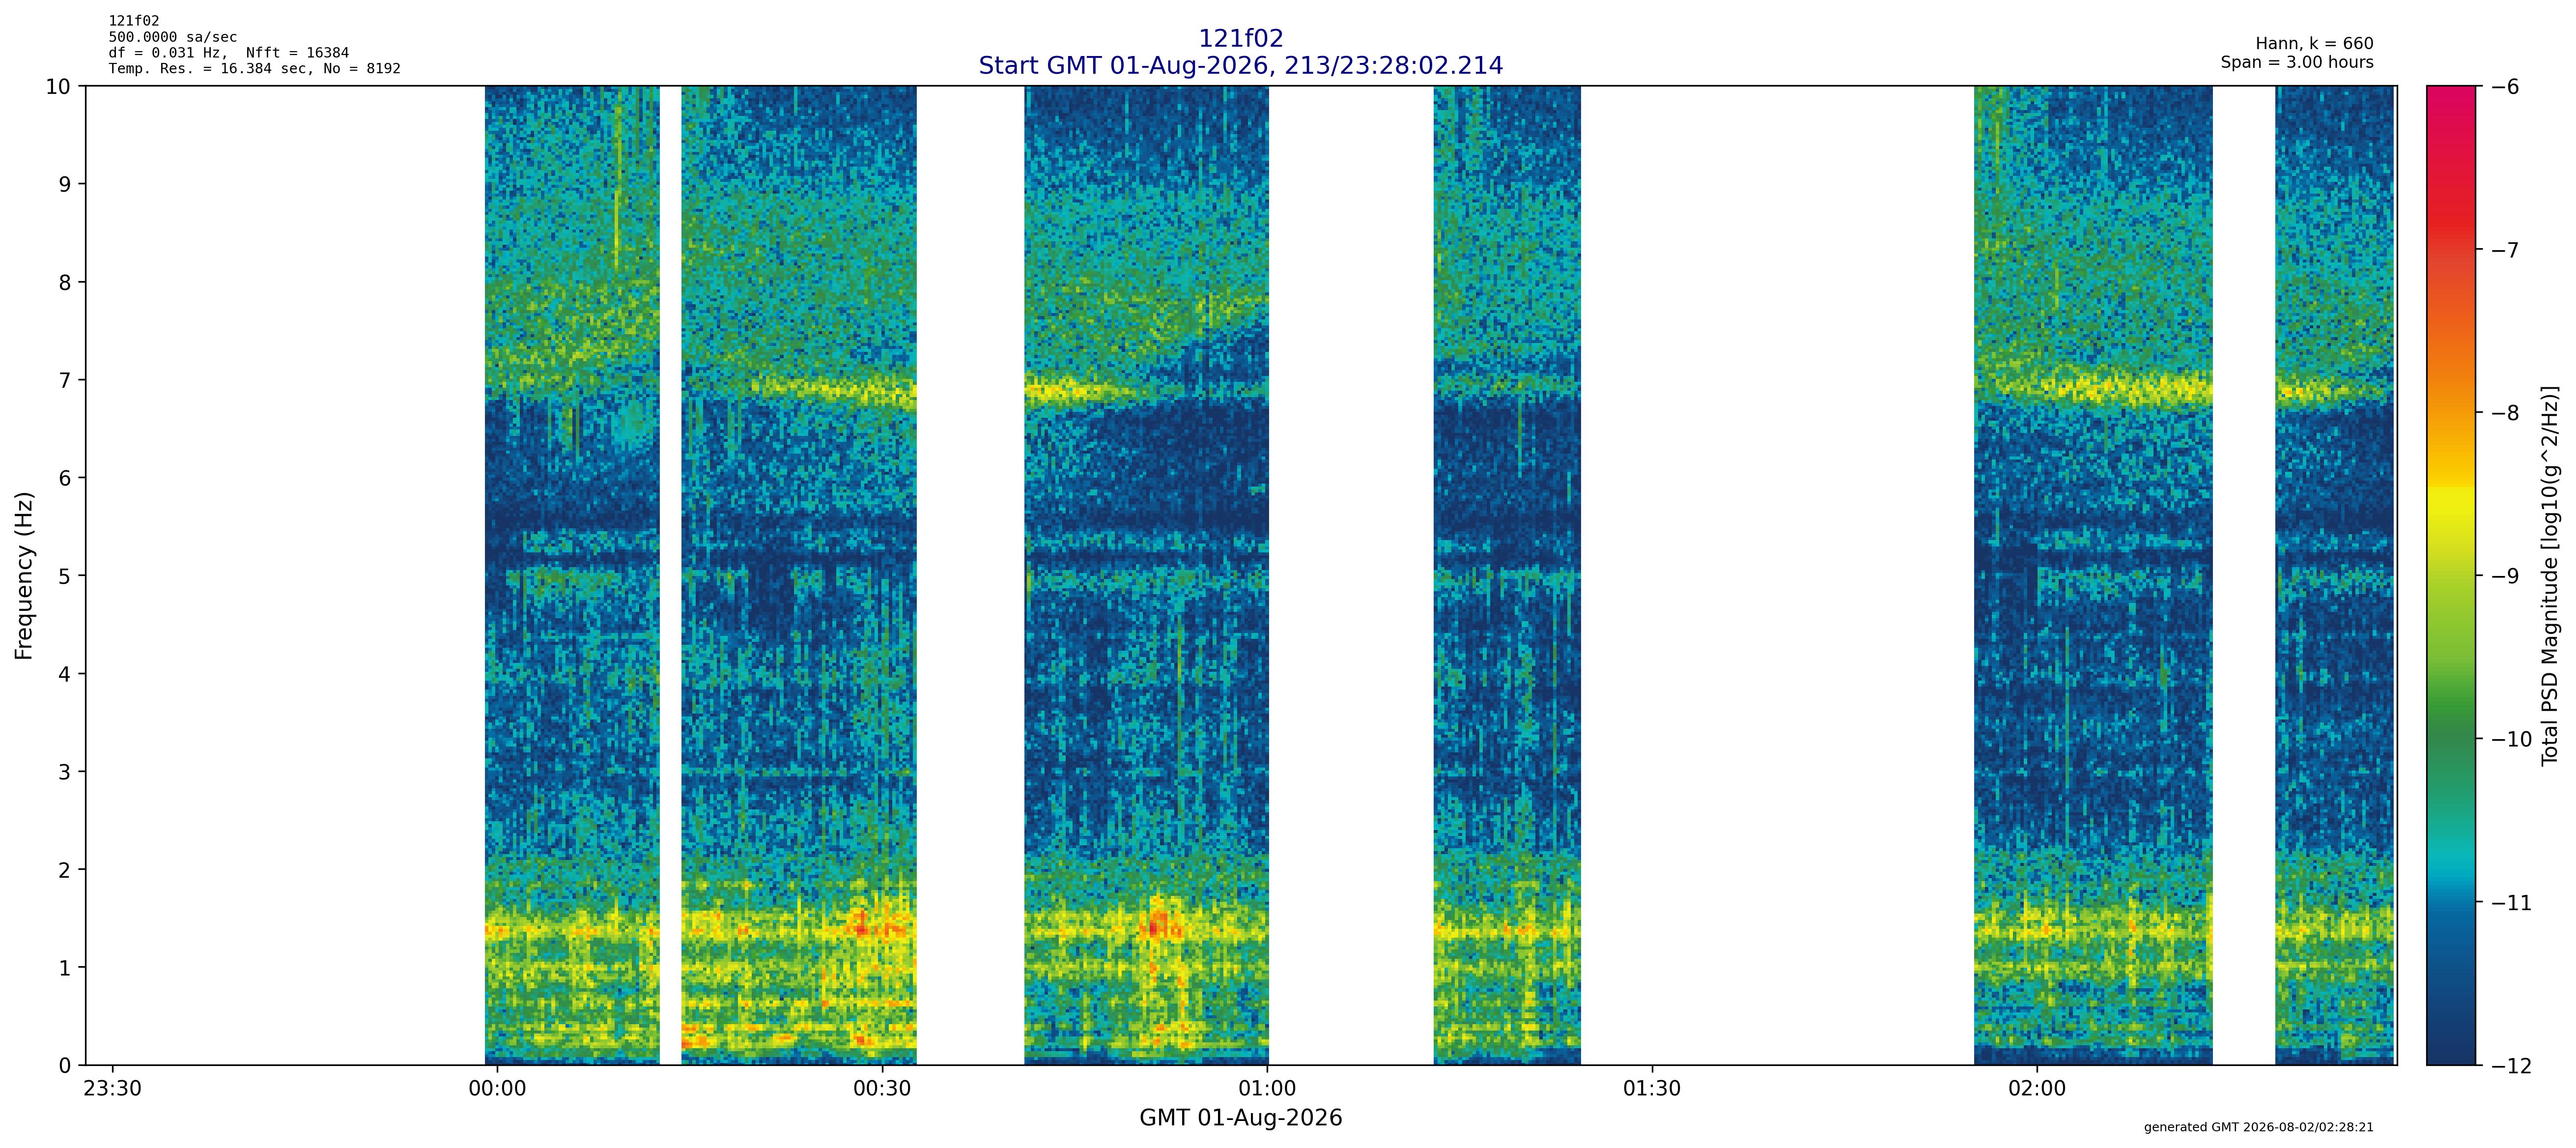Click the "01:30" time axis tick label
The image size is (2576, 1148).
click(x=1652, y=1089)
